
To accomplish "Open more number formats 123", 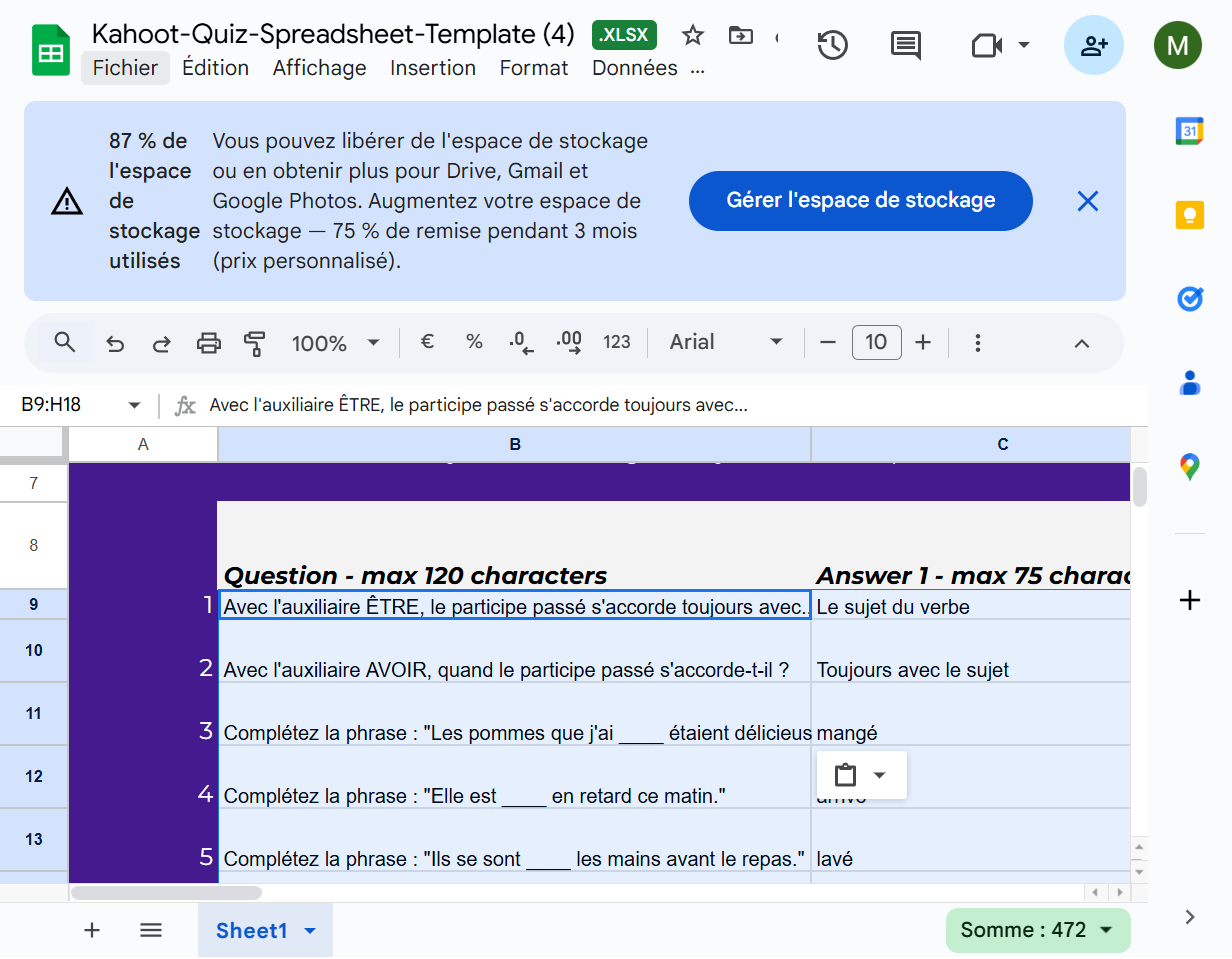I will [617, 342].
